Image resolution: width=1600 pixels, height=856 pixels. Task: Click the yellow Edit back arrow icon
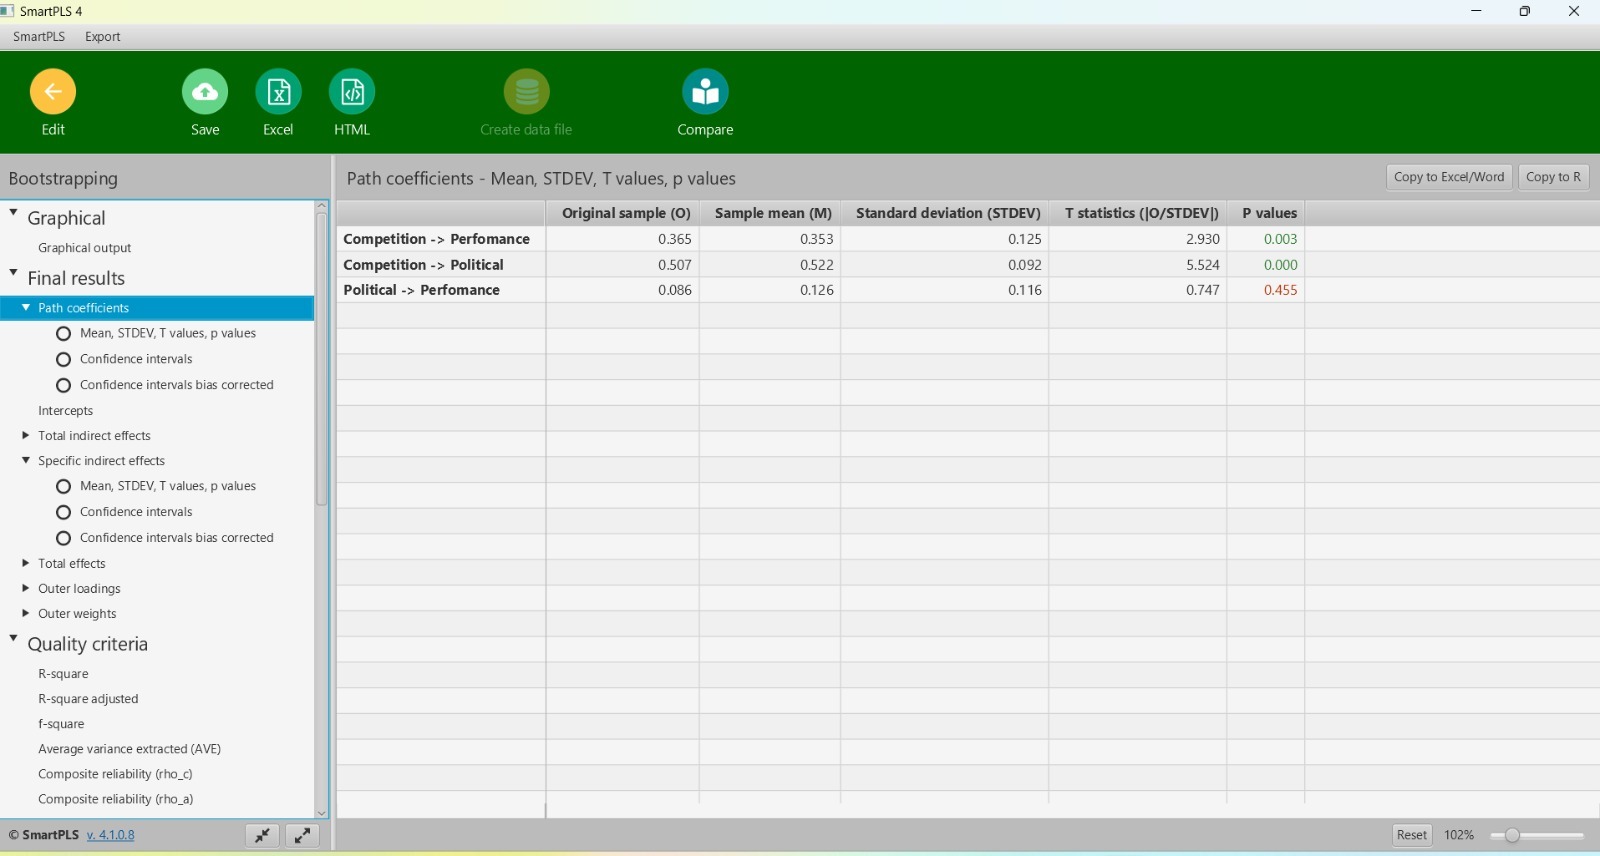[x=53, y=92]
